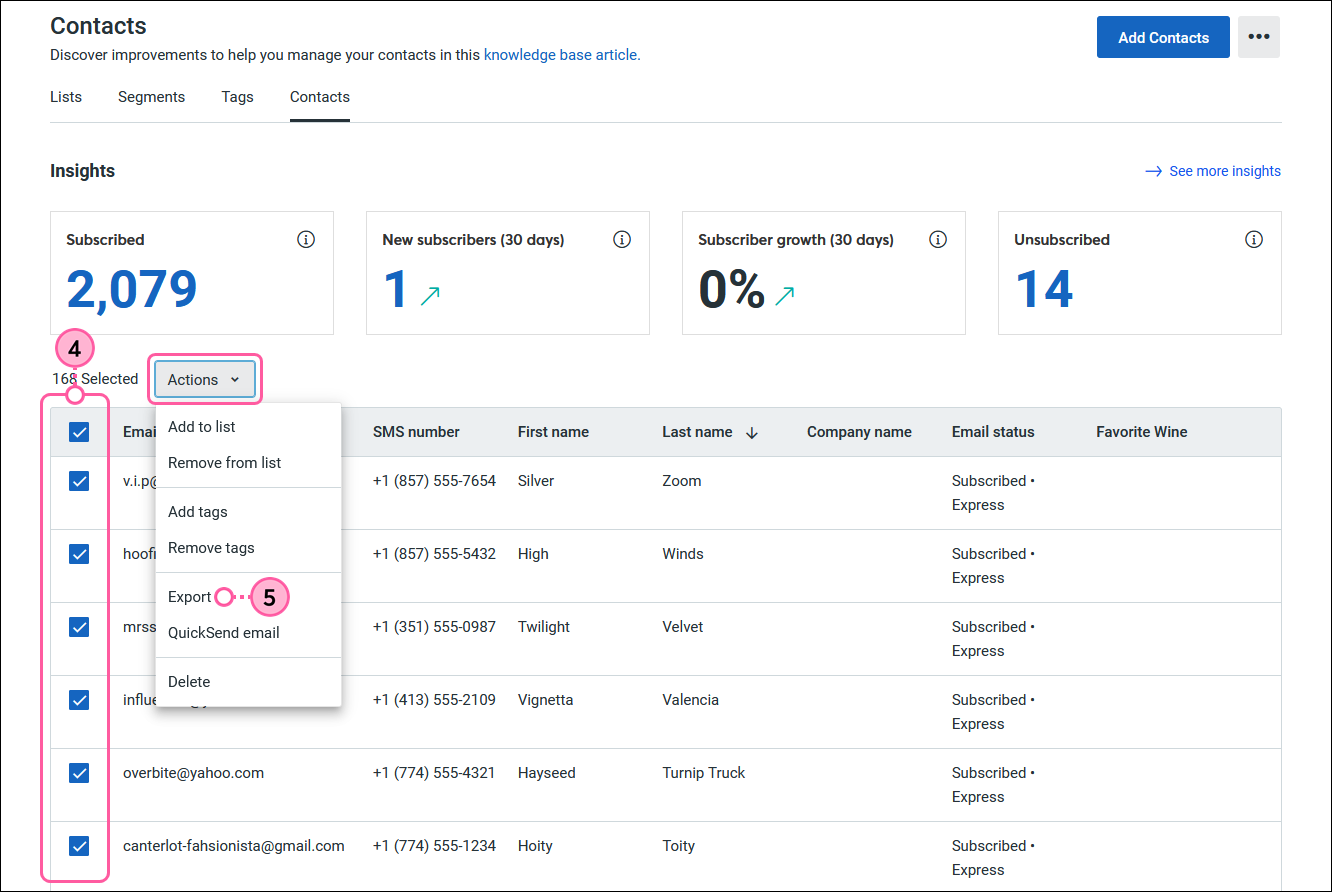Switch to the Segments tab
The width and height of the screenshot is (1332, 892).
pyautogui.click(x=151, y=97)
